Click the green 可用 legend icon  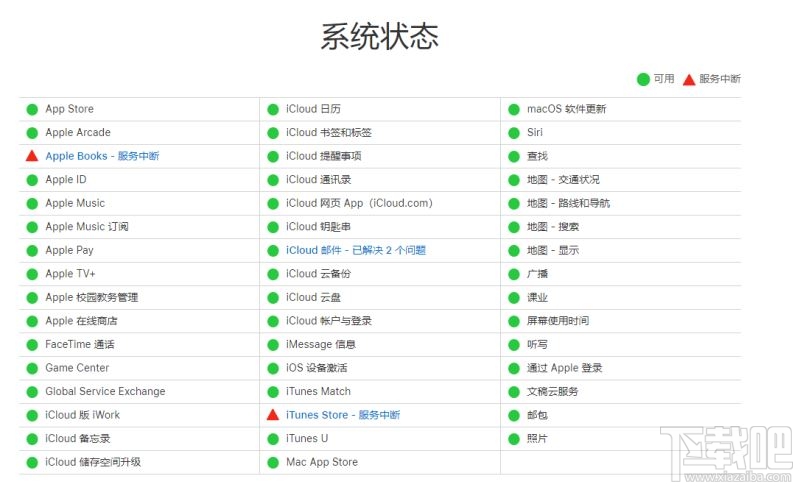click(643, 79)
